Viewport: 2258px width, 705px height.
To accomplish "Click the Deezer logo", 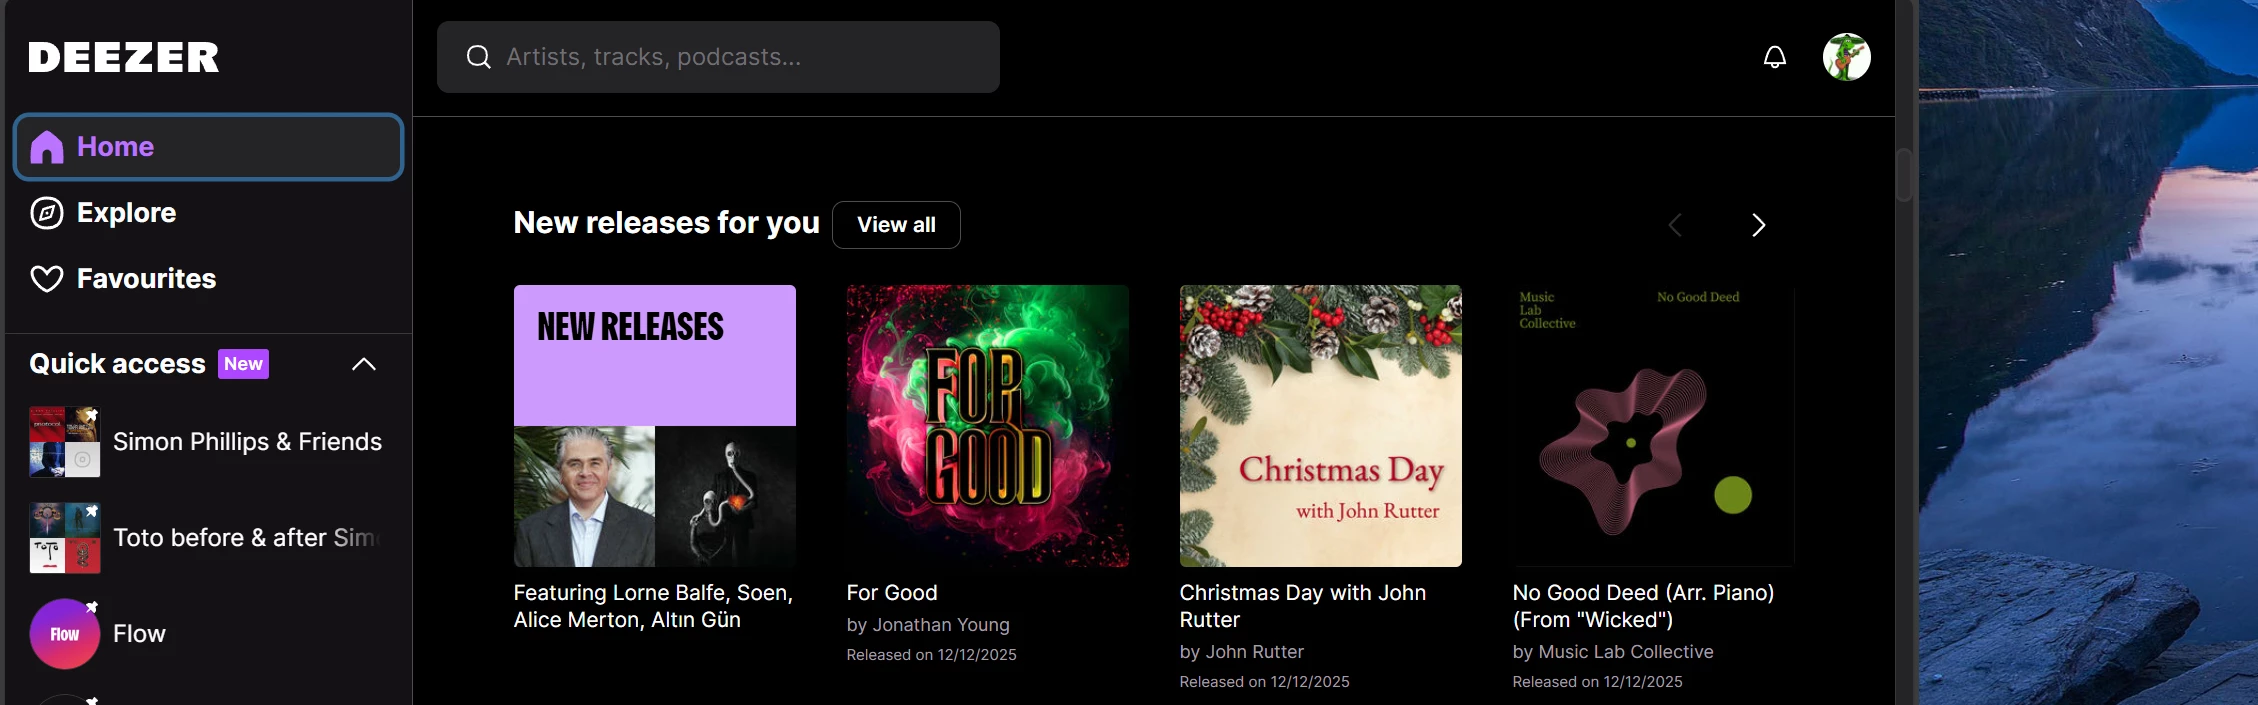I will (x=124, y=57).
